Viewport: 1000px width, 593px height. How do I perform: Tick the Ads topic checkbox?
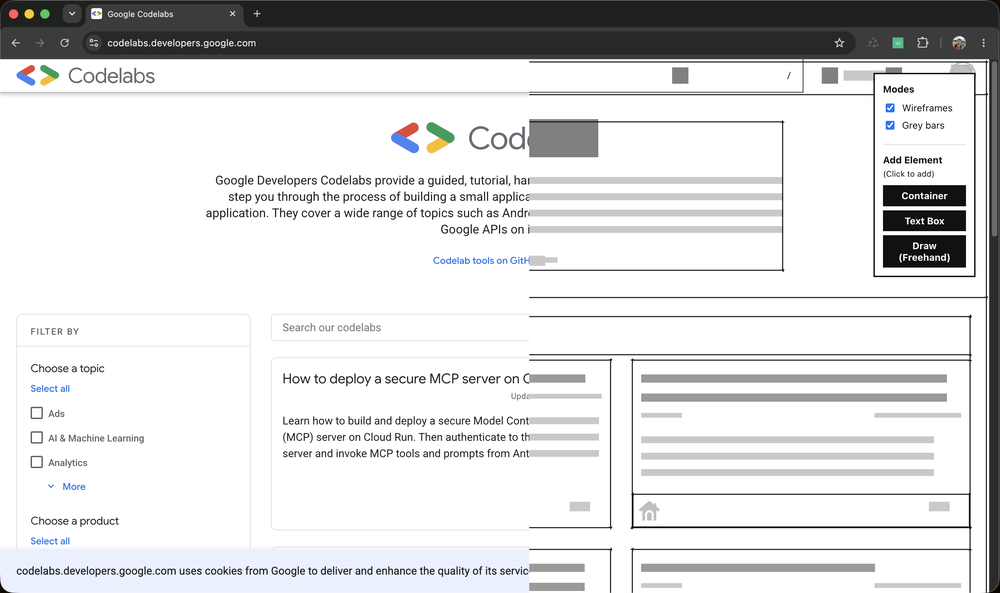click(x=37, y=413)
